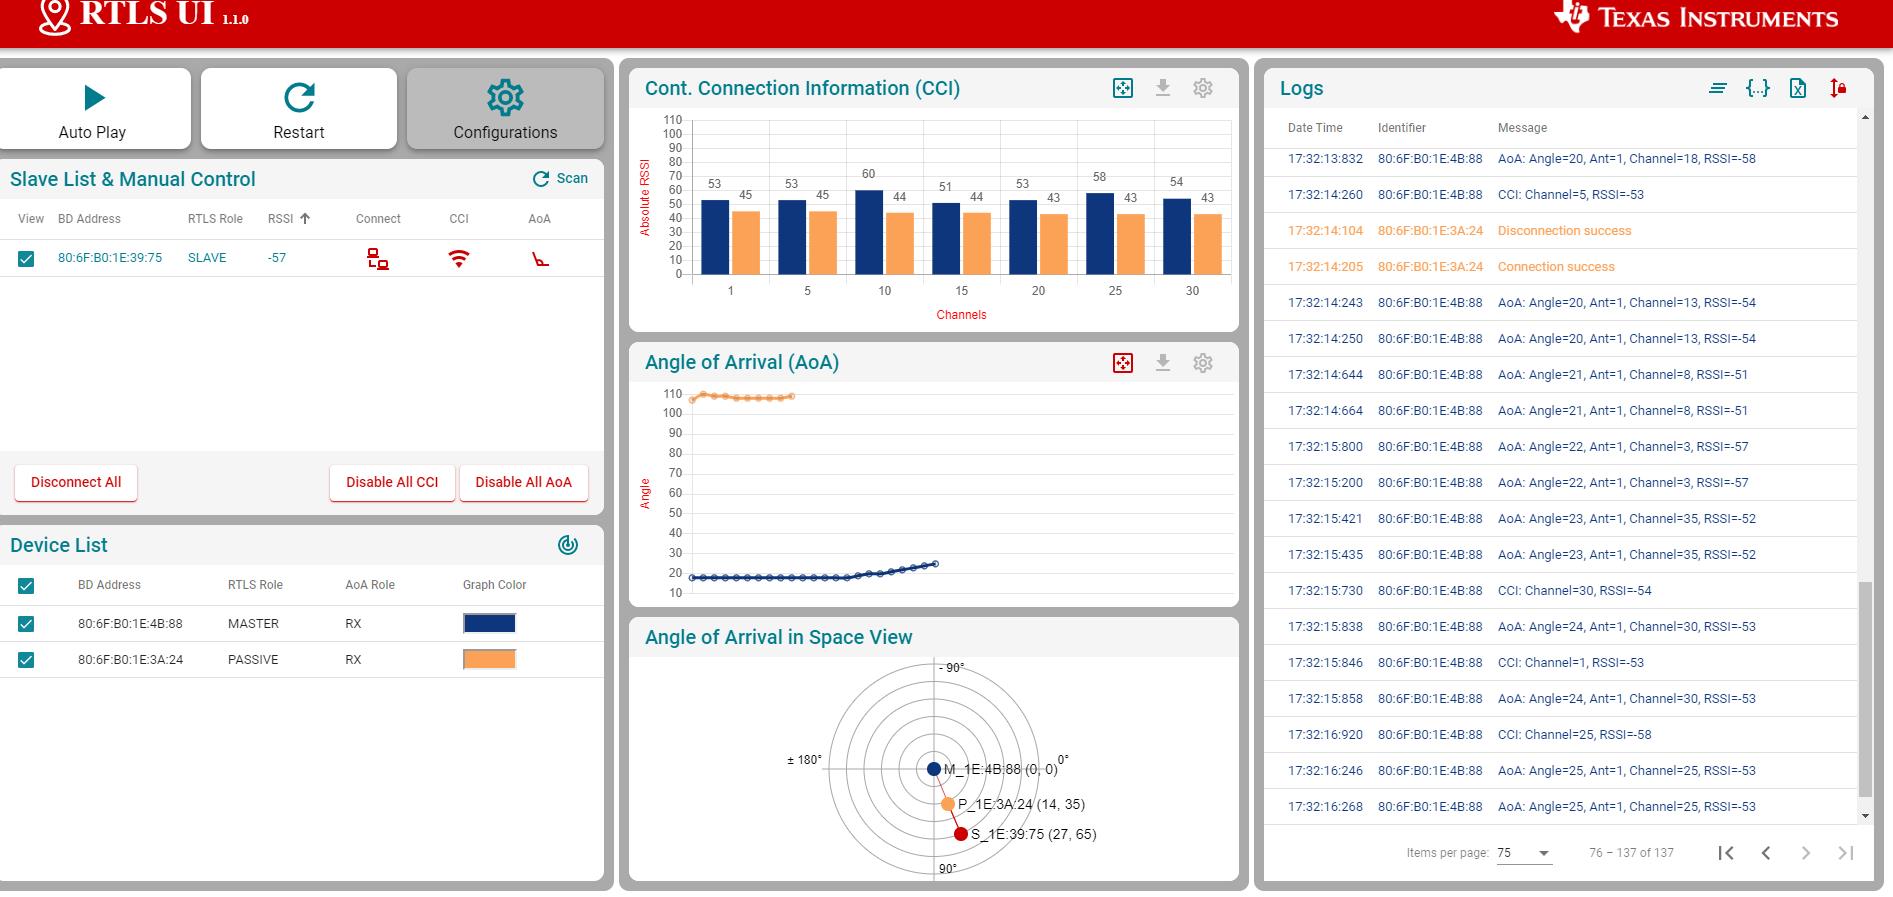
Task: Click the master node M_1E:4B:88 in space view
Action: (933, 769)
